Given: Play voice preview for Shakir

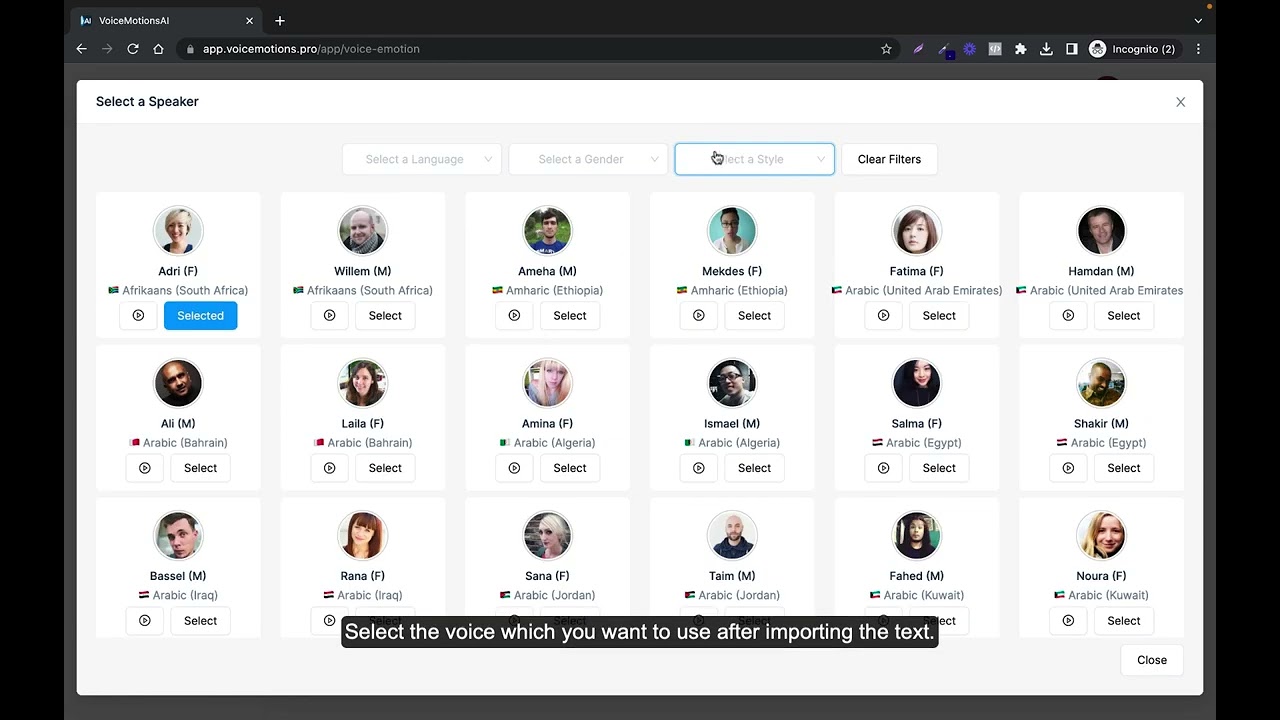Looking at the screenshot, I should tap(1068, 468).
